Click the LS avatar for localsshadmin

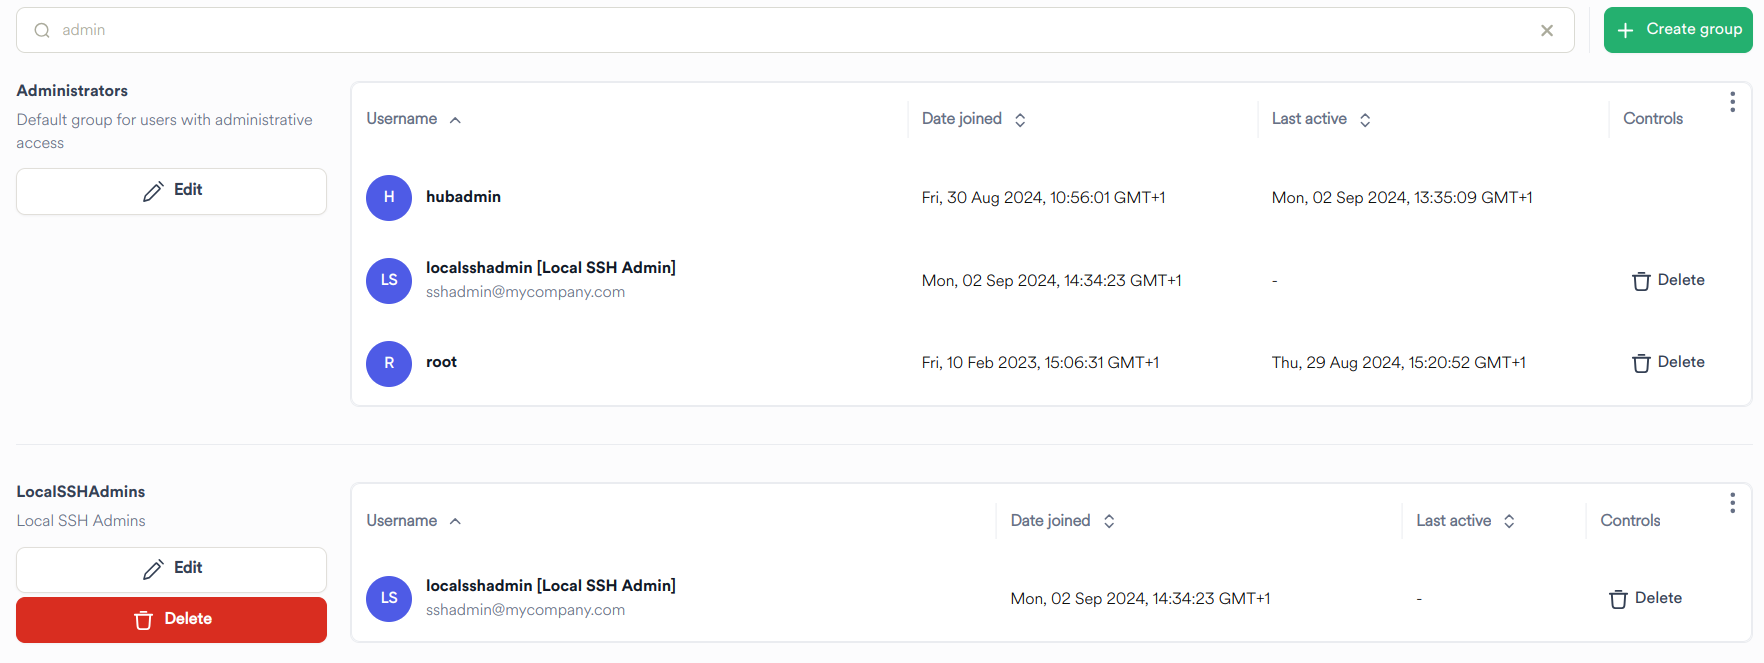click(x=388, y=281)
